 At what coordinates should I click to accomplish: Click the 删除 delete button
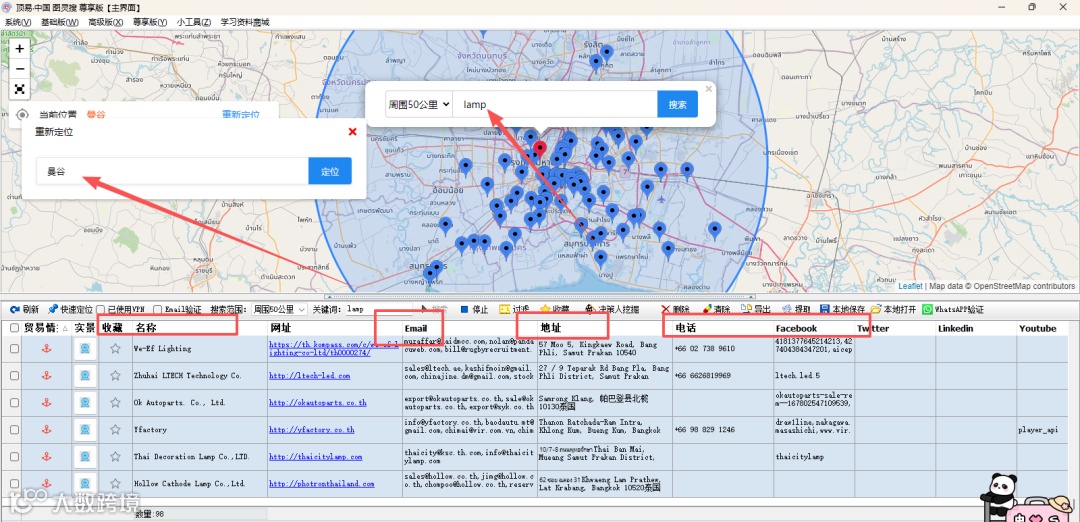coord(675,310)
